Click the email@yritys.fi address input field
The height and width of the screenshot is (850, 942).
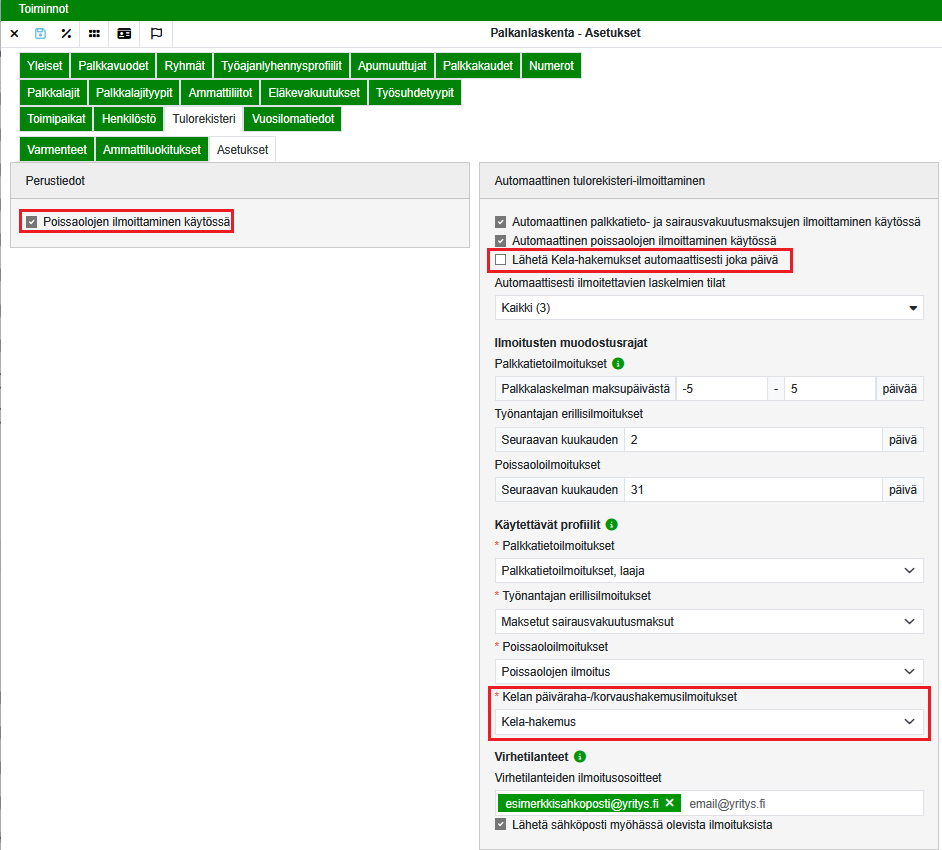(800, 803)
